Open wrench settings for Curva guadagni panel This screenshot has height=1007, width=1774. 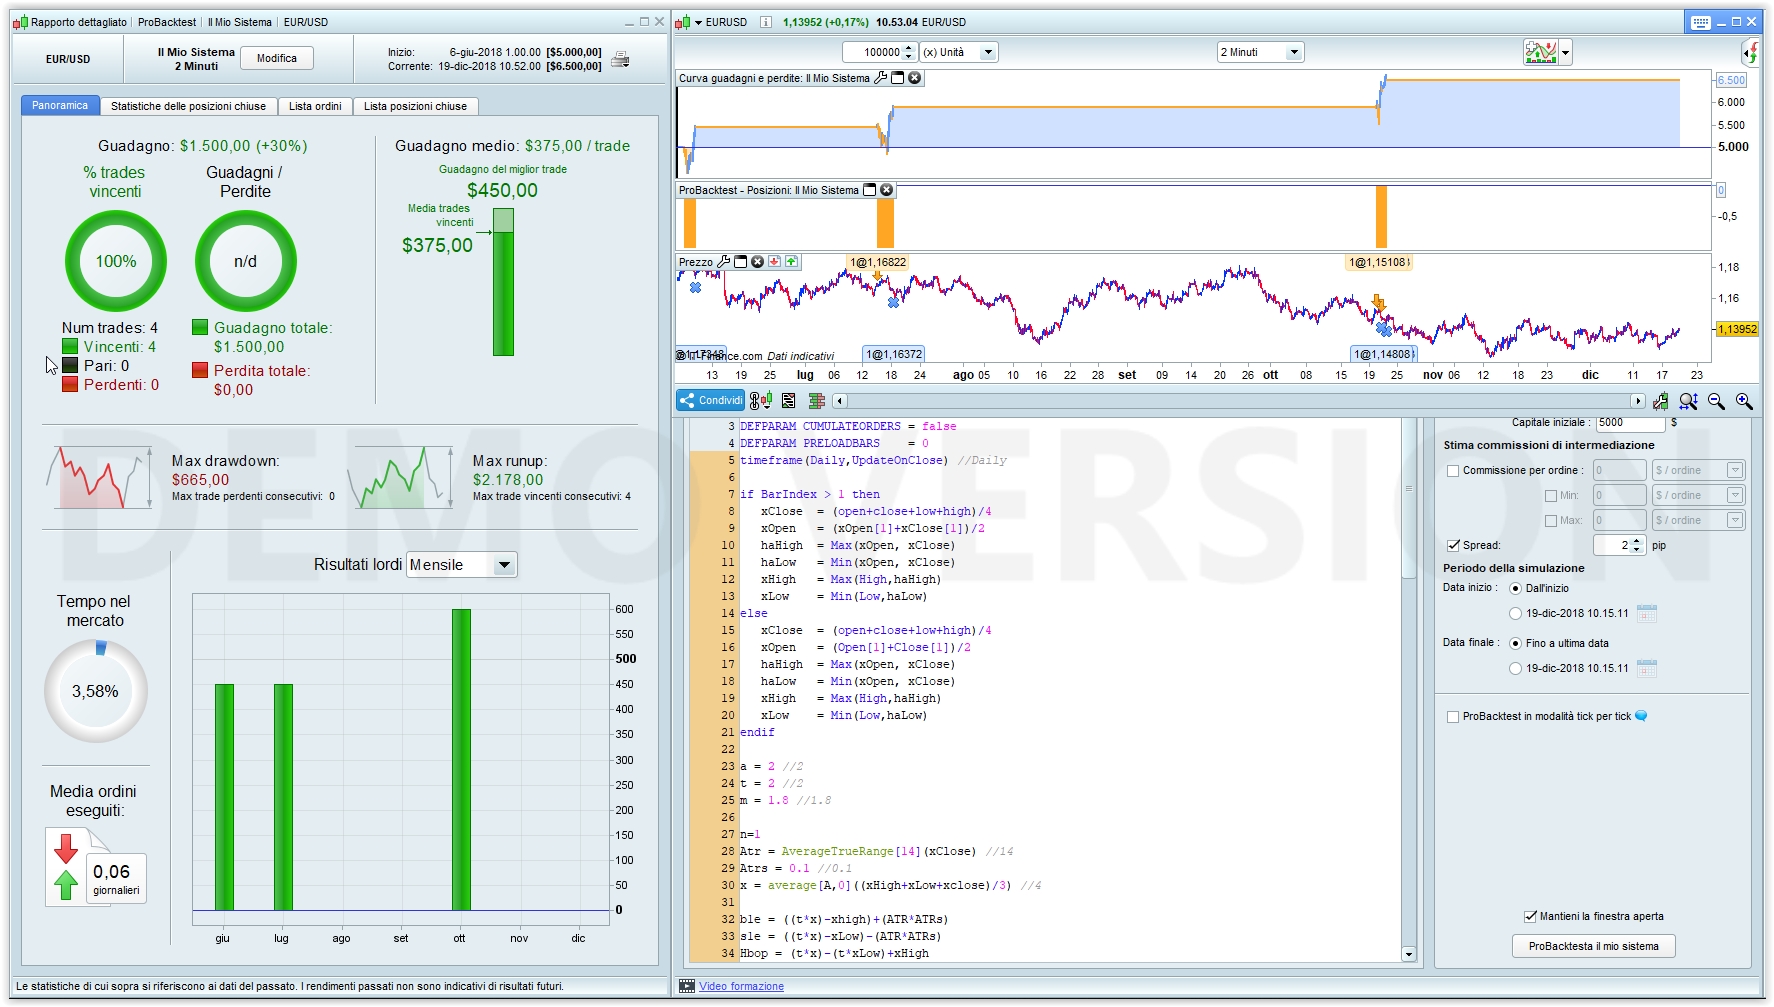click(880, 78)
